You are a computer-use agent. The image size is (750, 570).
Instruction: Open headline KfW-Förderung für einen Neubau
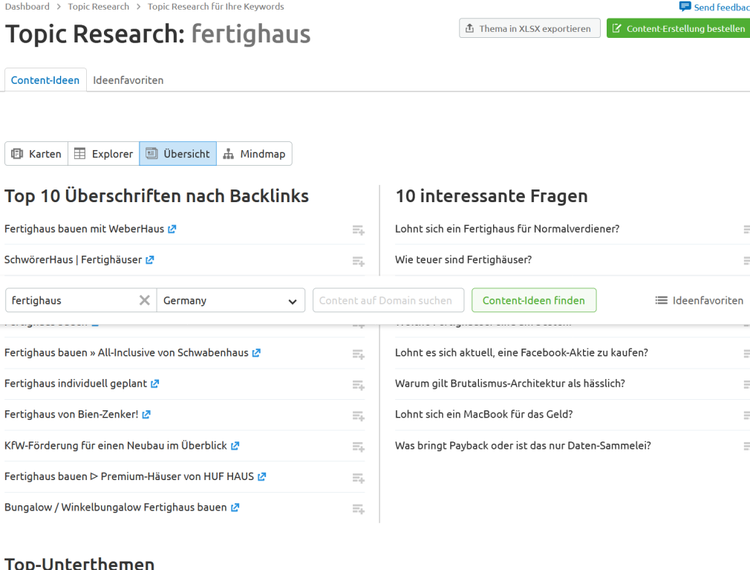116,446
